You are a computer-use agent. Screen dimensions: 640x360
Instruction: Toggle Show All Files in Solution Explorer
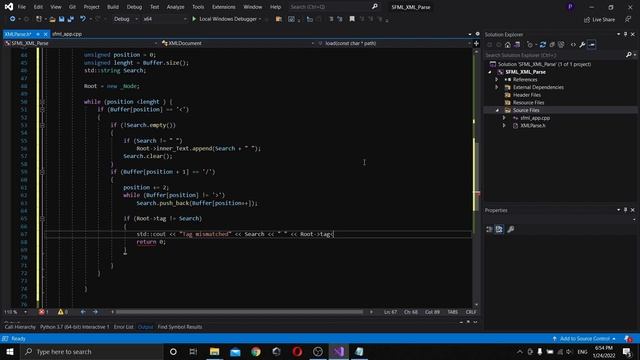click(x=561, y=45)
